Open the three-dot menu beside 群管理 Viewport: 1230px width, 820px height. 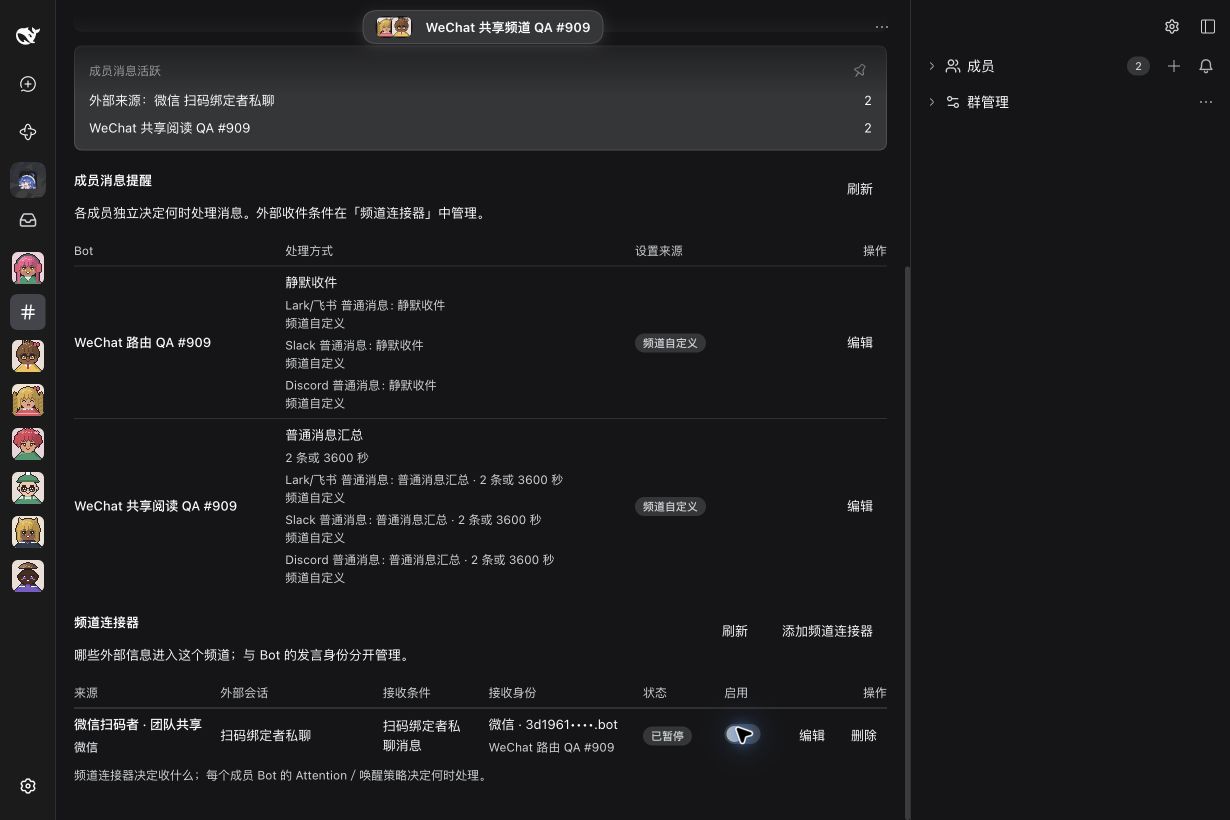pos(1206,102)
